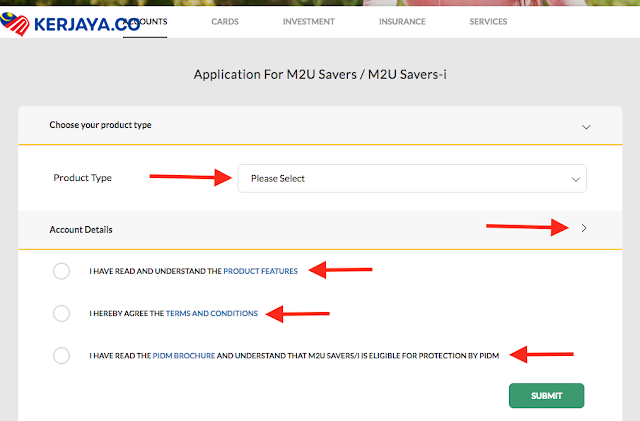Open the Services tab
This screenshot has height=421, width=640.
click(488, 22)
